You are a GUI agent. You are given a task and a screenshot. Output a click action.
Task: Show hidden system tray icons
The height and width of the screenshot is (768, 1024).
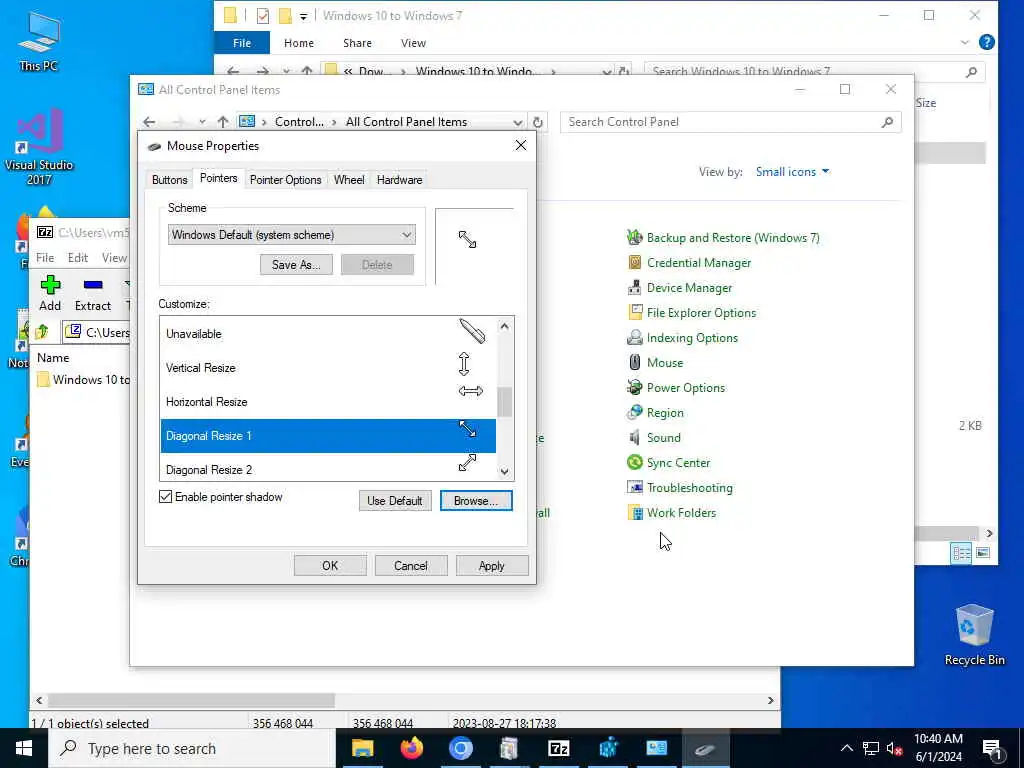[x=846, y=748]
